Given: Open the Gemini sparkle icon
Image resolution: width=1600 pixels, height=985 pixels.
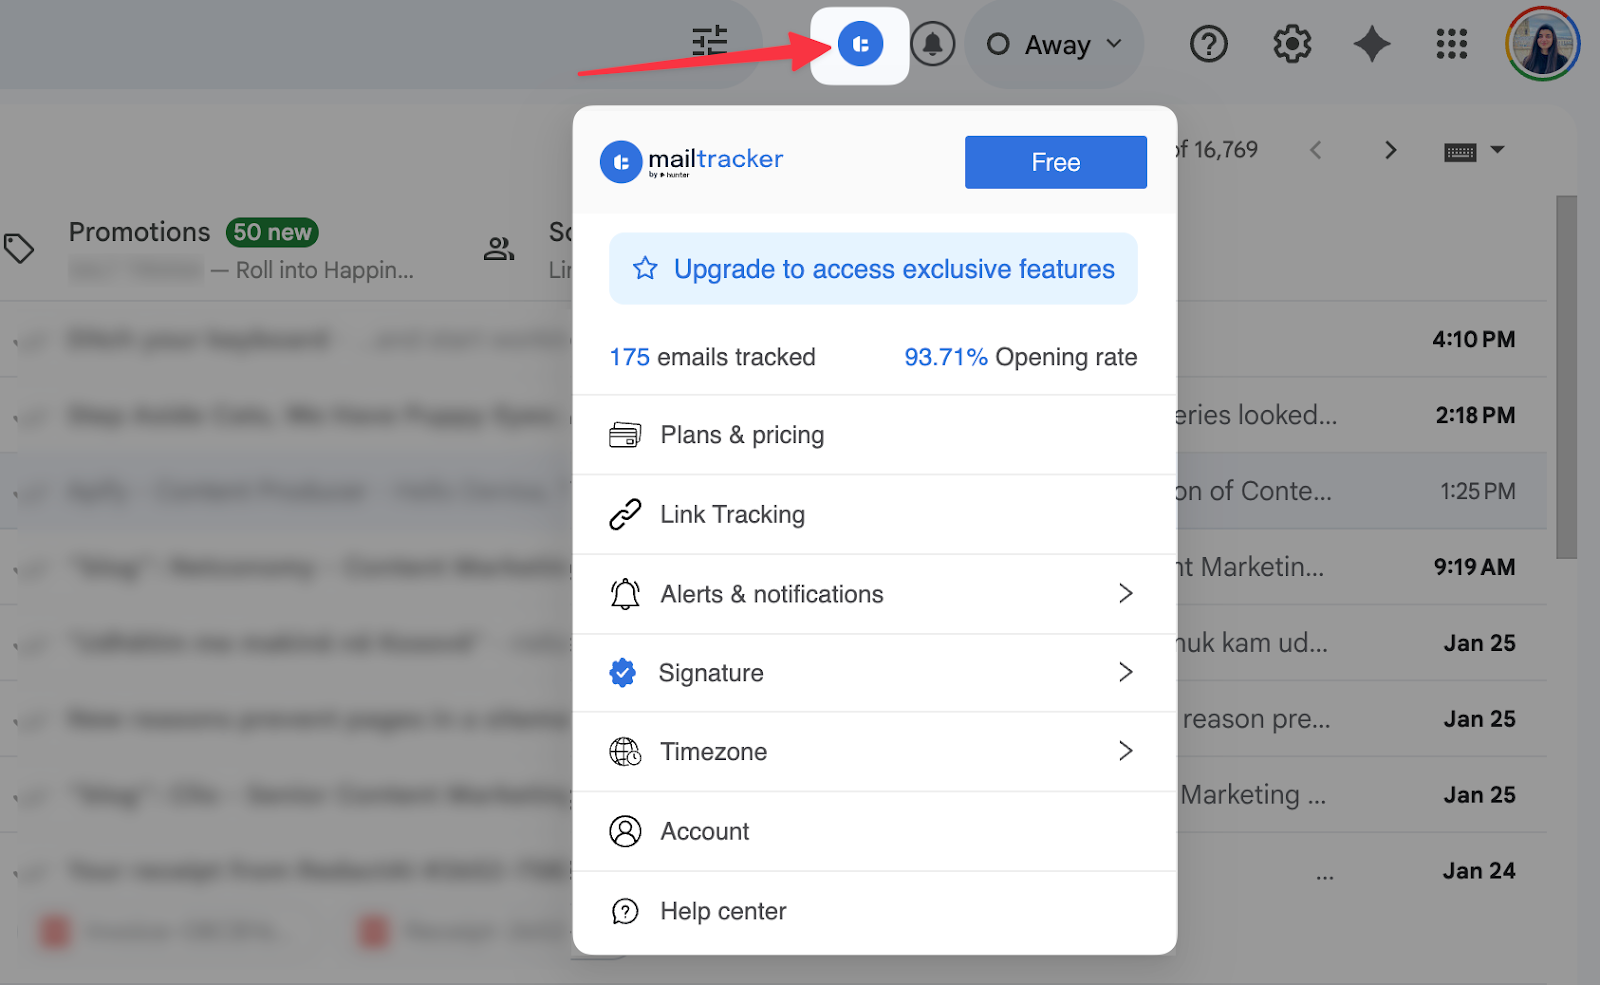Looking at the screenshot, I should 1372,44.
